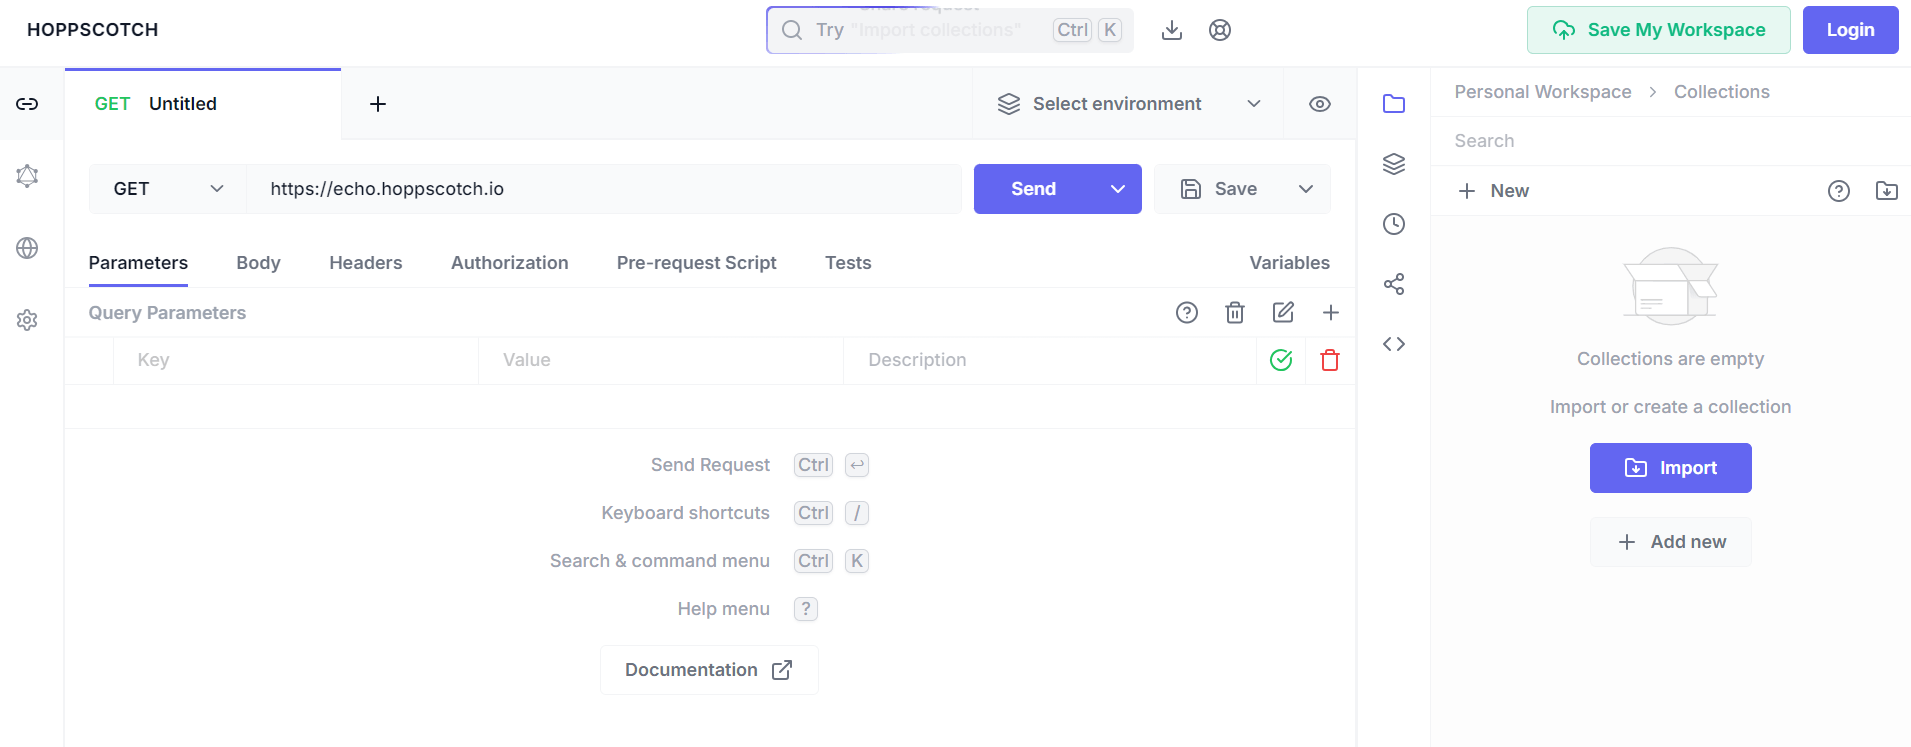Clear all query parameters with trash icon
The width and height of the screenshot is (1911, 747).
click(x=1235, y=313)
